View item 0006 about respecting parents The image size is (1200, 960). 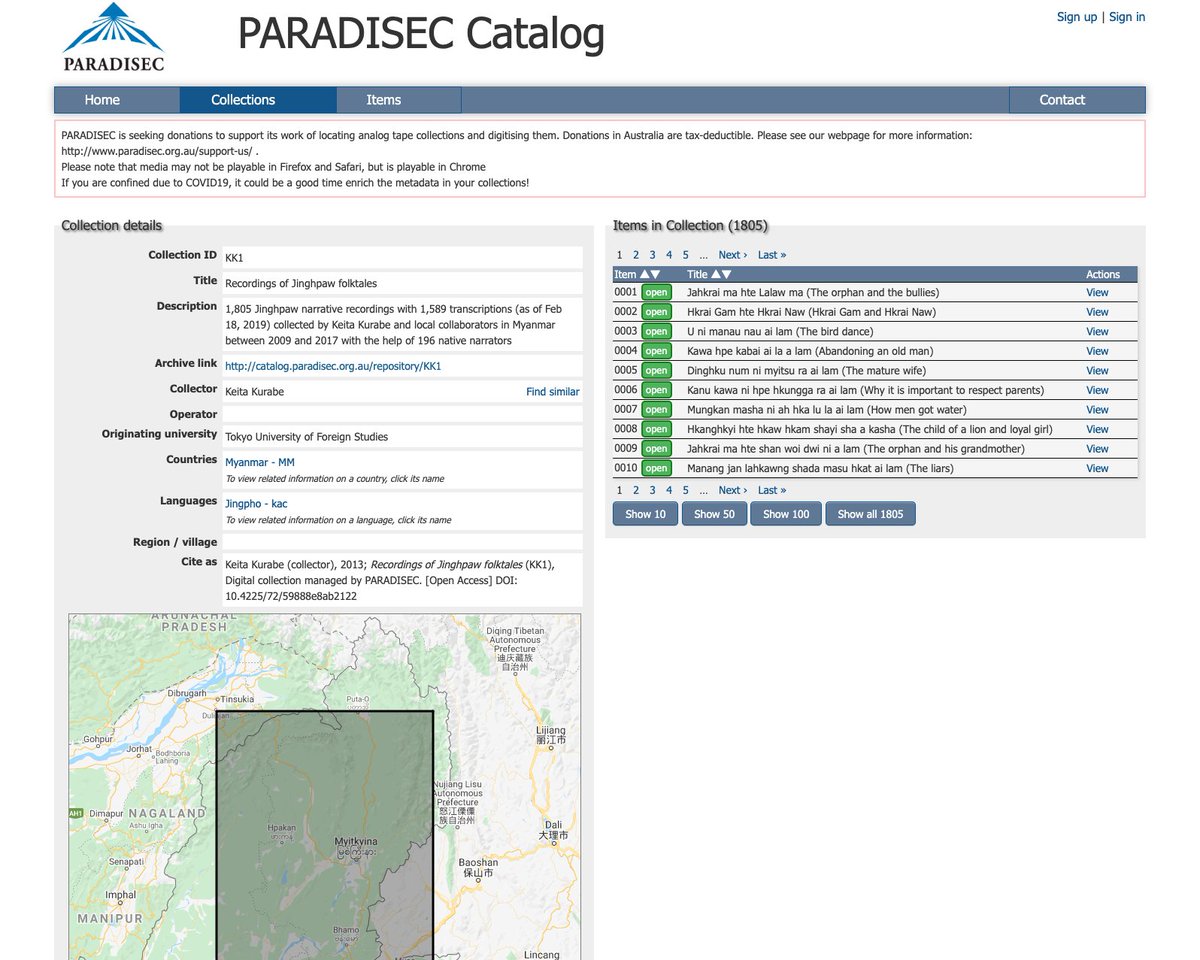coord(1097,390)
